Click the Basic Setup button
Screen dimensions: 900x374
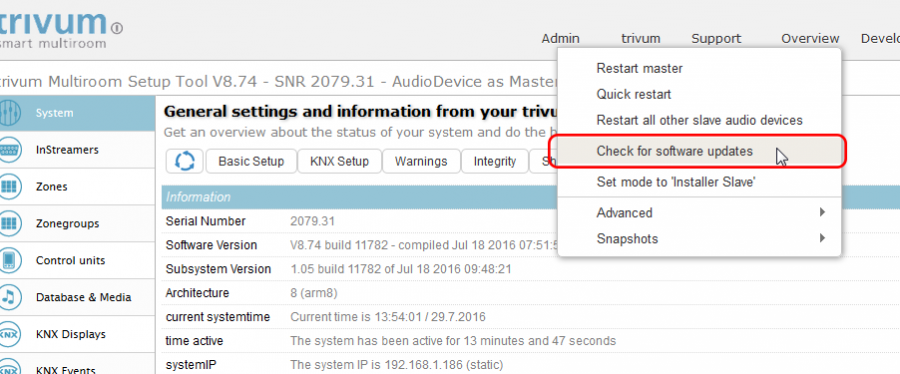[x=251, y=161]
